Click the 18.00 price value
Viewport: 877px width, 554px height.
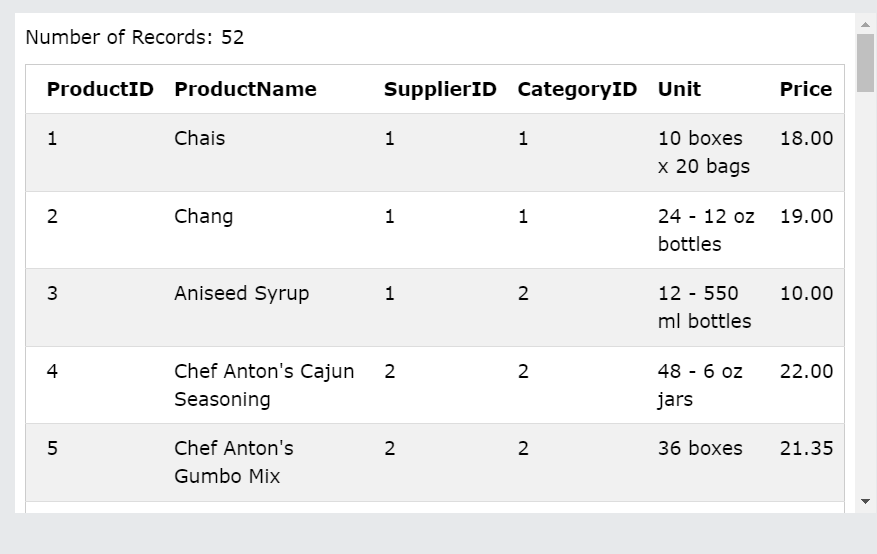click(x=807, y=138)
